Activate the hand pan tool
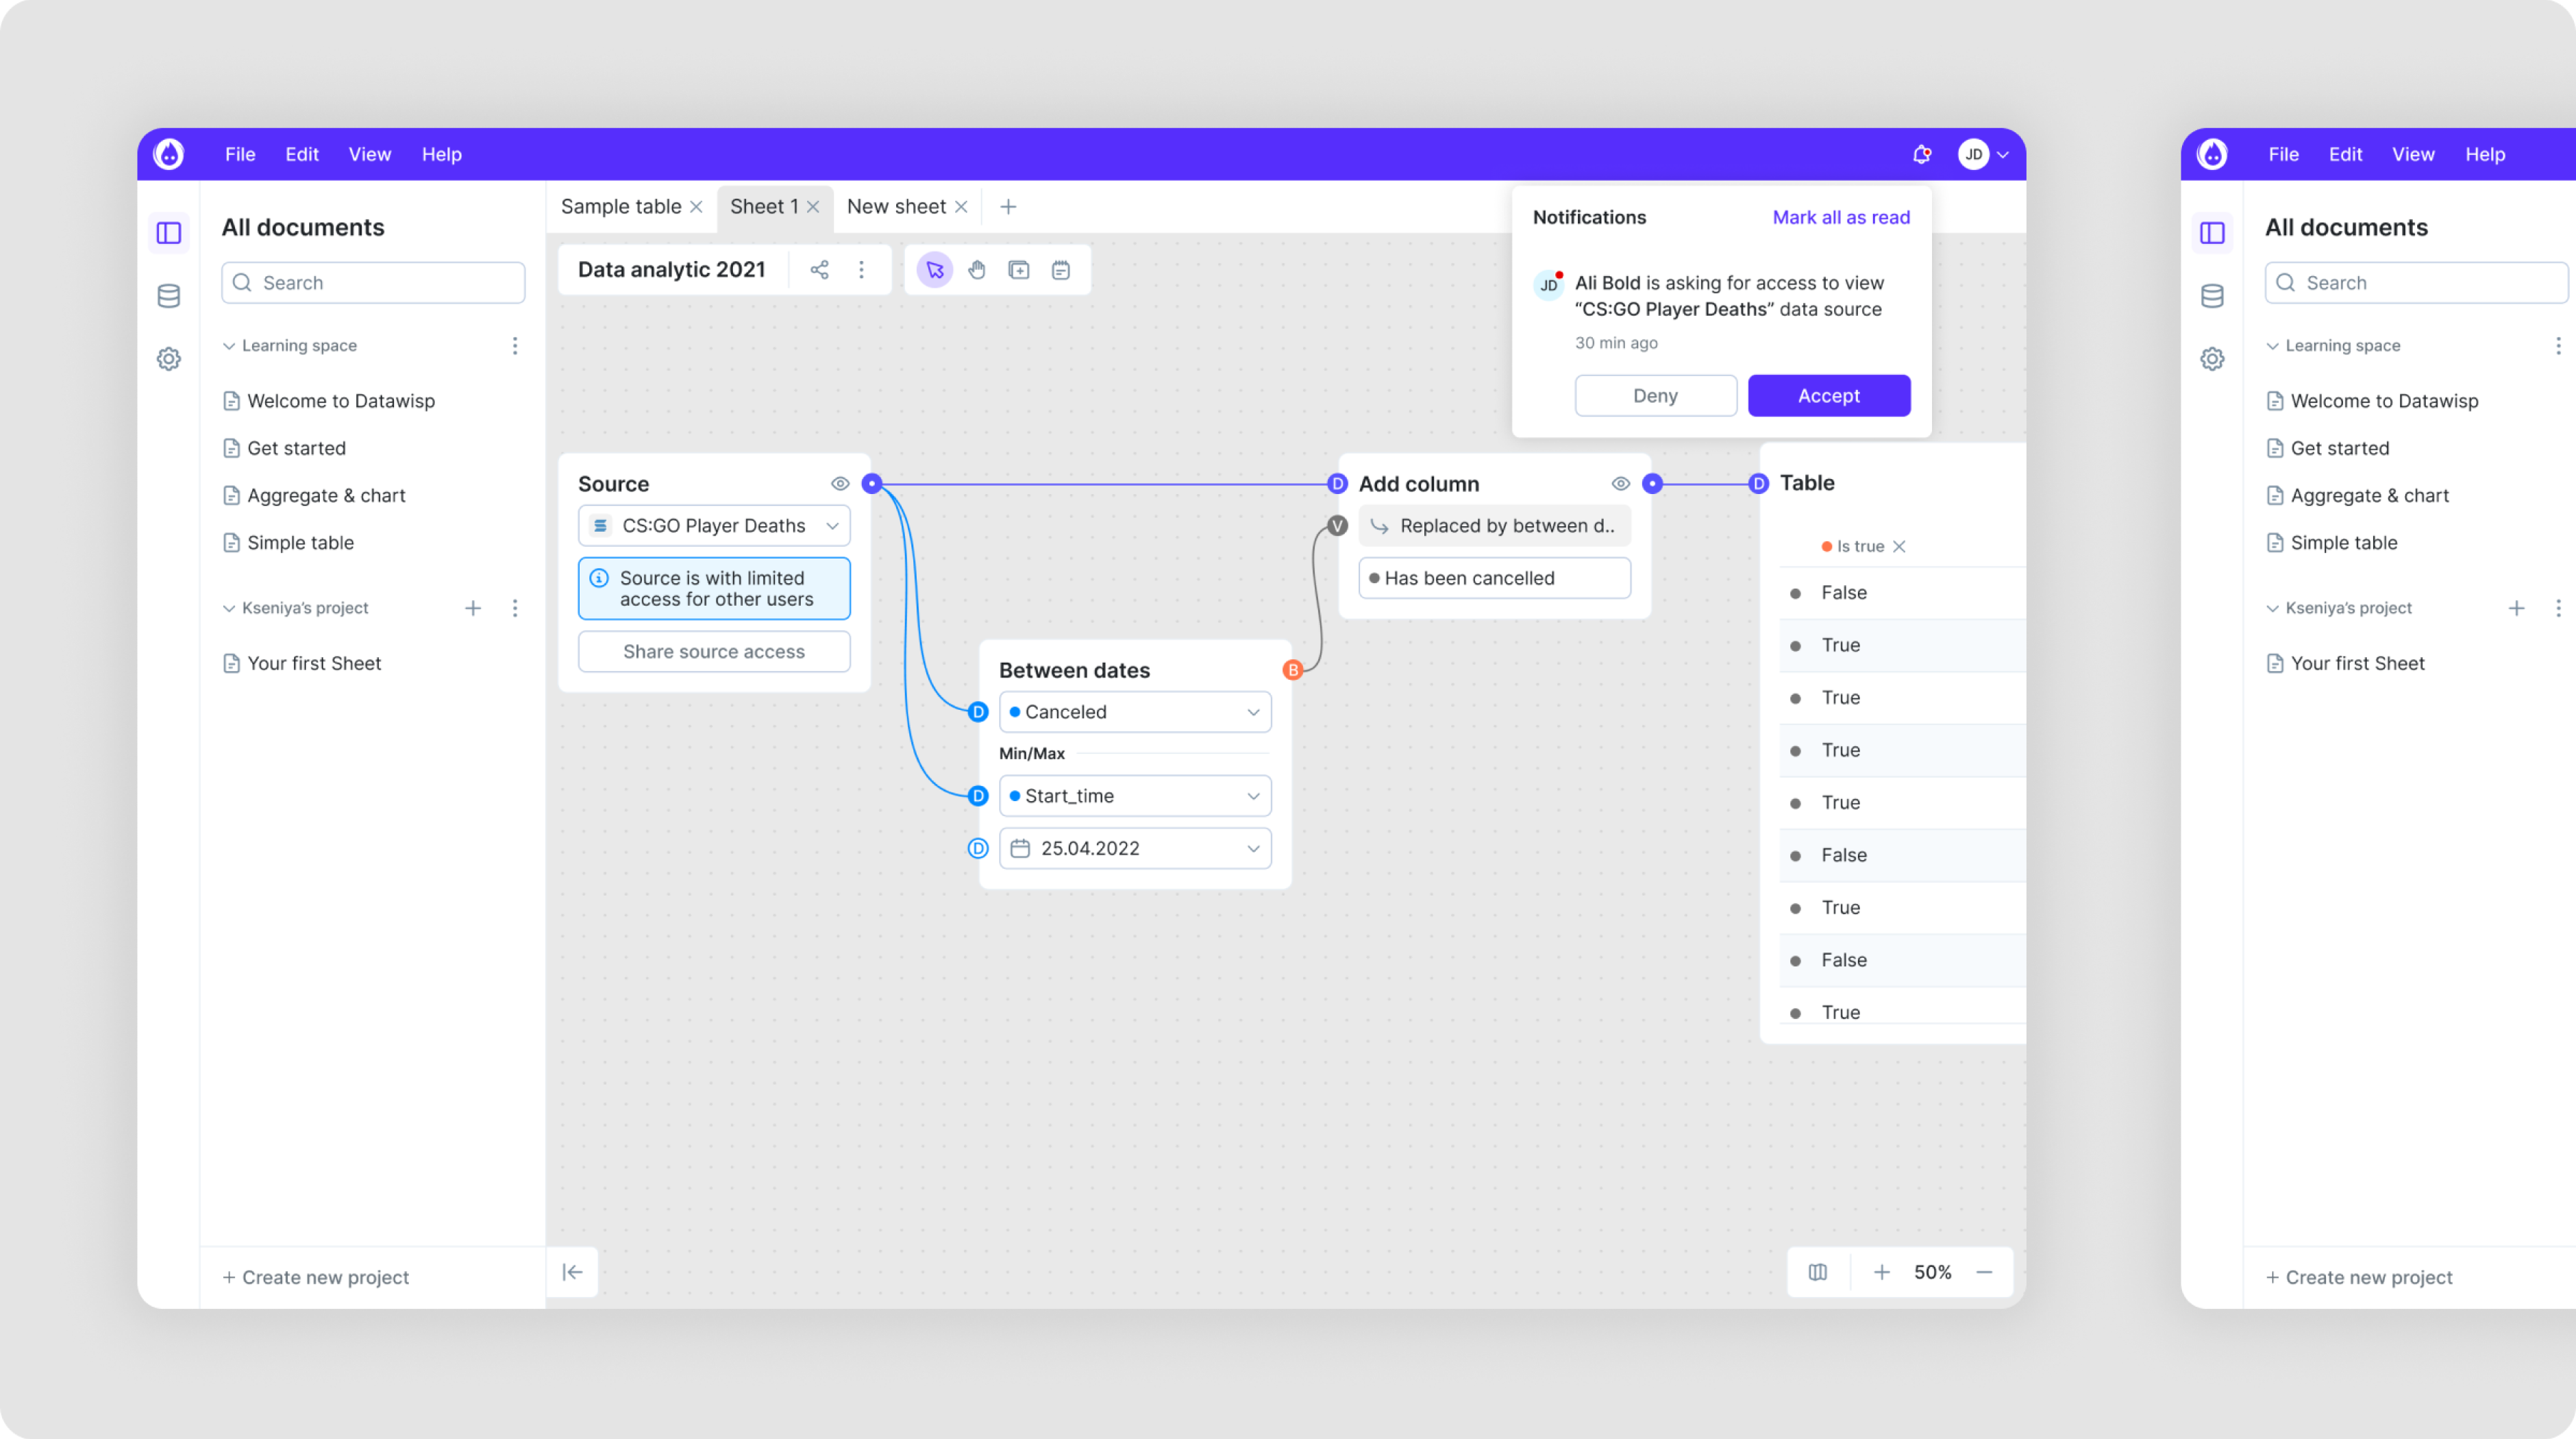 pyautogui.click(x=977, y=269)
